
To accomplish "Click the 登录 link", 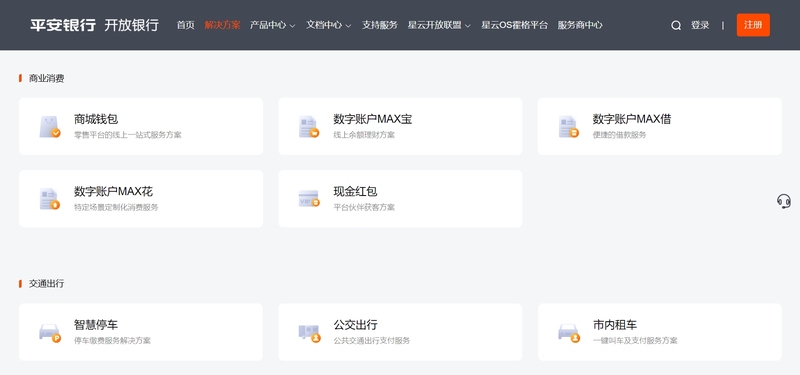I will pyautogui.click(x=700, y=25).
